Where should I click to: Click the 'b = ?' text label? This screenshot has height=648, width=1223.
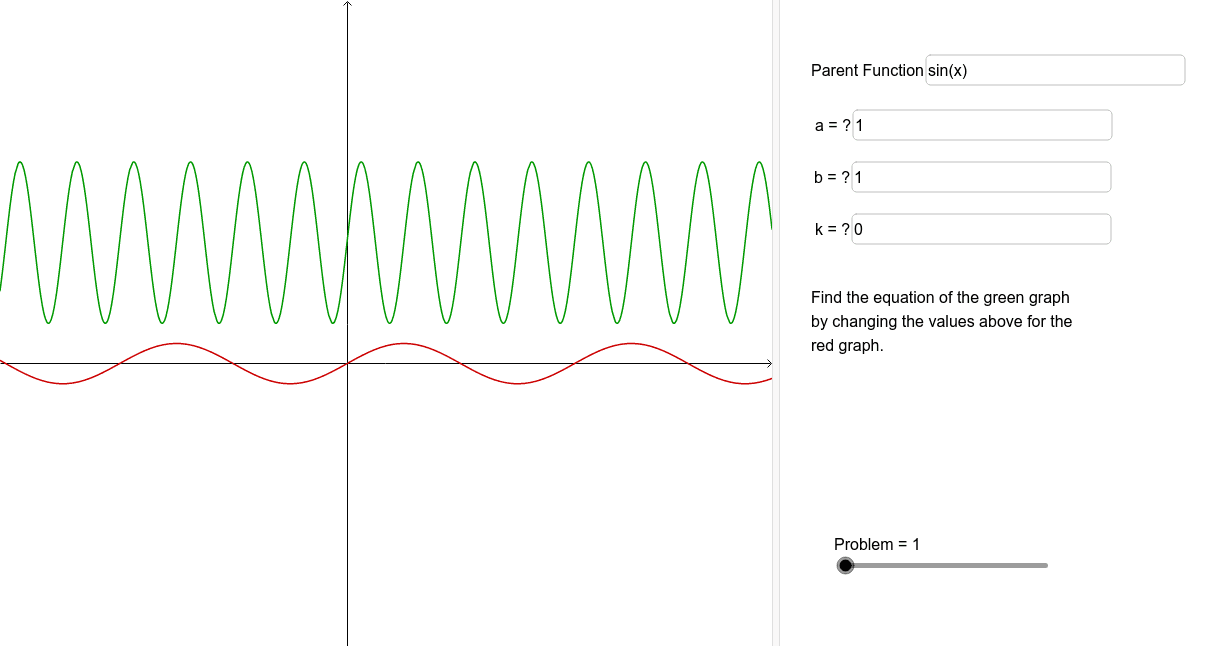point(833,177)
